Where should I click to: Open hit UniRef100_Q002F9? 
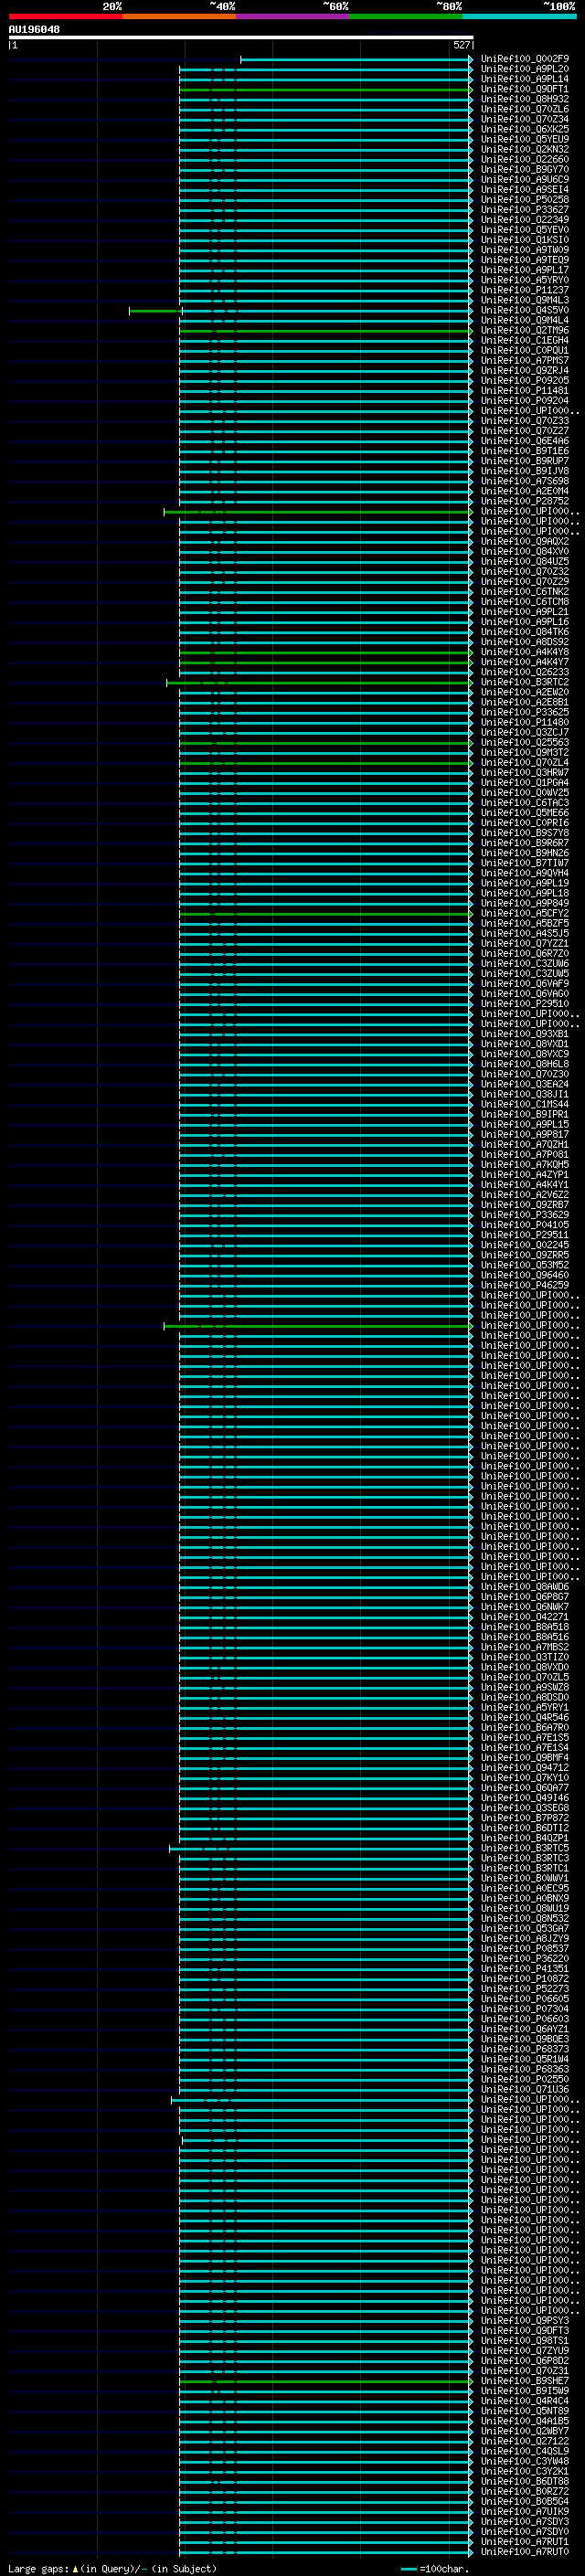pyautogui.click(x=524, y=59)
